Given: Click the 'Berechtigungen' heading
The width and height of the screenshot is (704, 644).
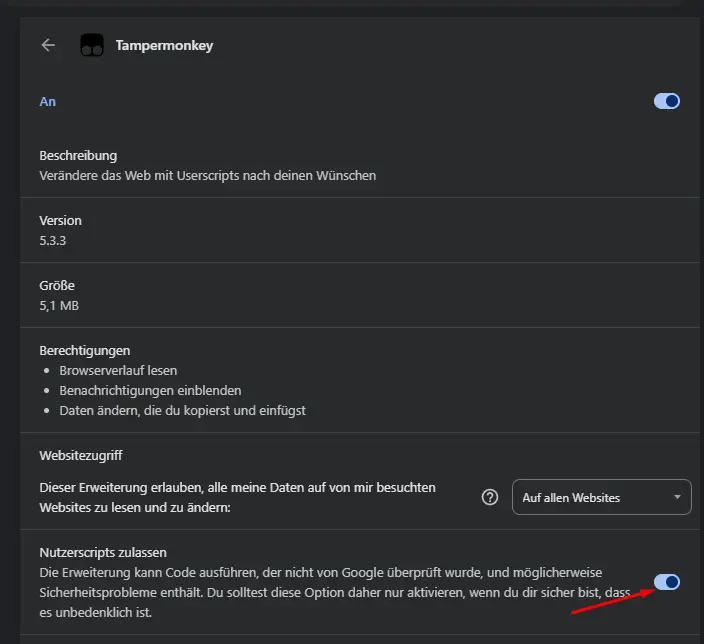Looking at the screenshot, I should [85, 351].
